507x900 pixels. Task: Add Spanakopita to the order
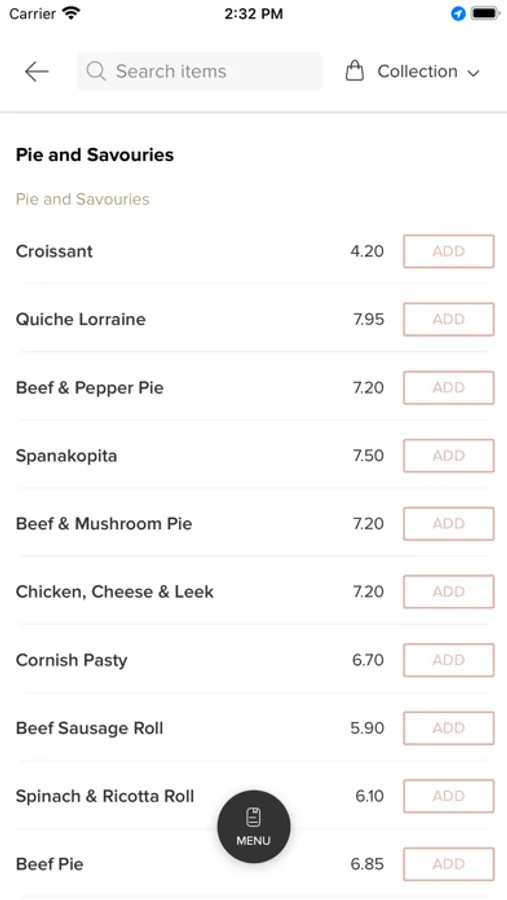[x=448, y=456]
